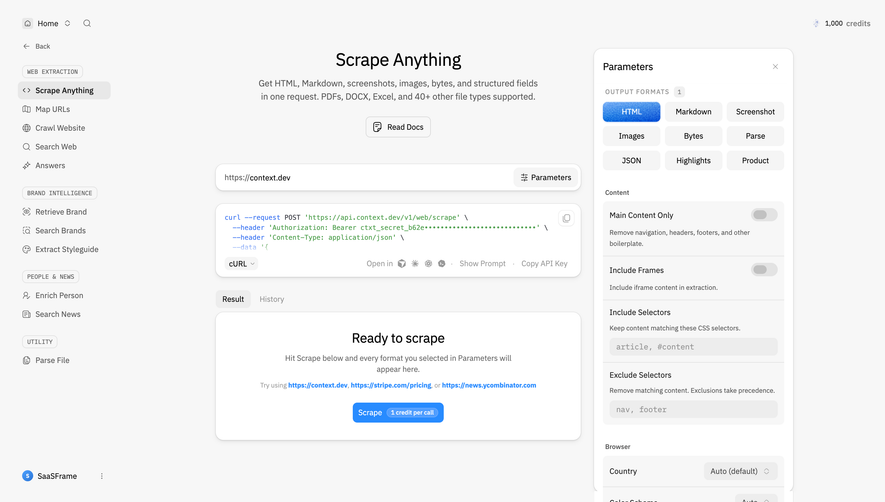Click the SaaSFrame avatar
The image size is (885, 502).
pos(28,476)
